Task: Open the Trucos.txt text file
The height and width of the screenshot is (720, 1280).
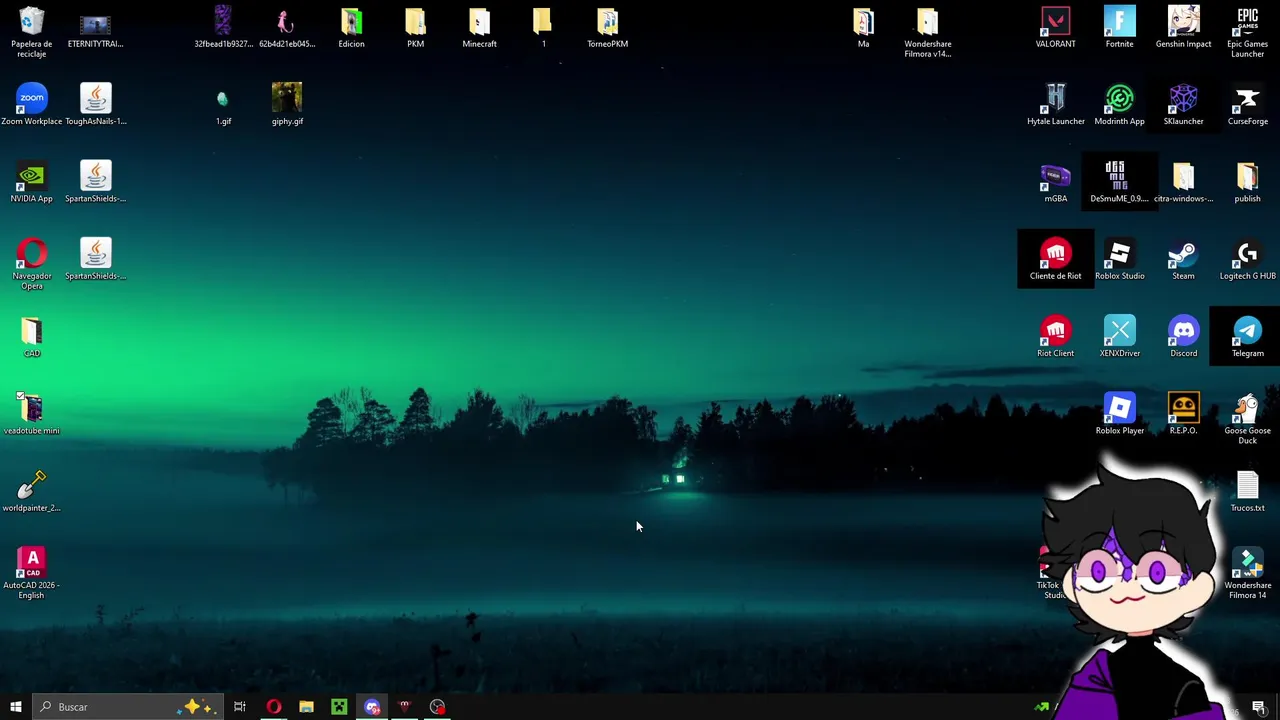Action: [1247, 491]
